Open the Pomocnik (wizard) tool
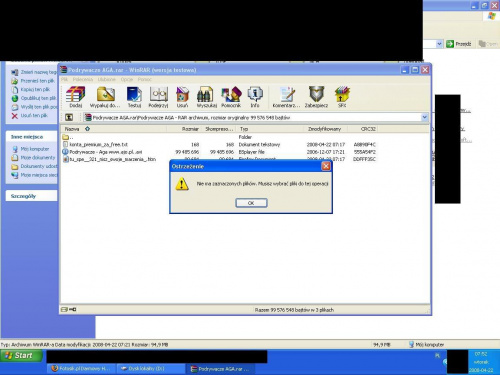This screenshot has height=375, width=500. 231,97
